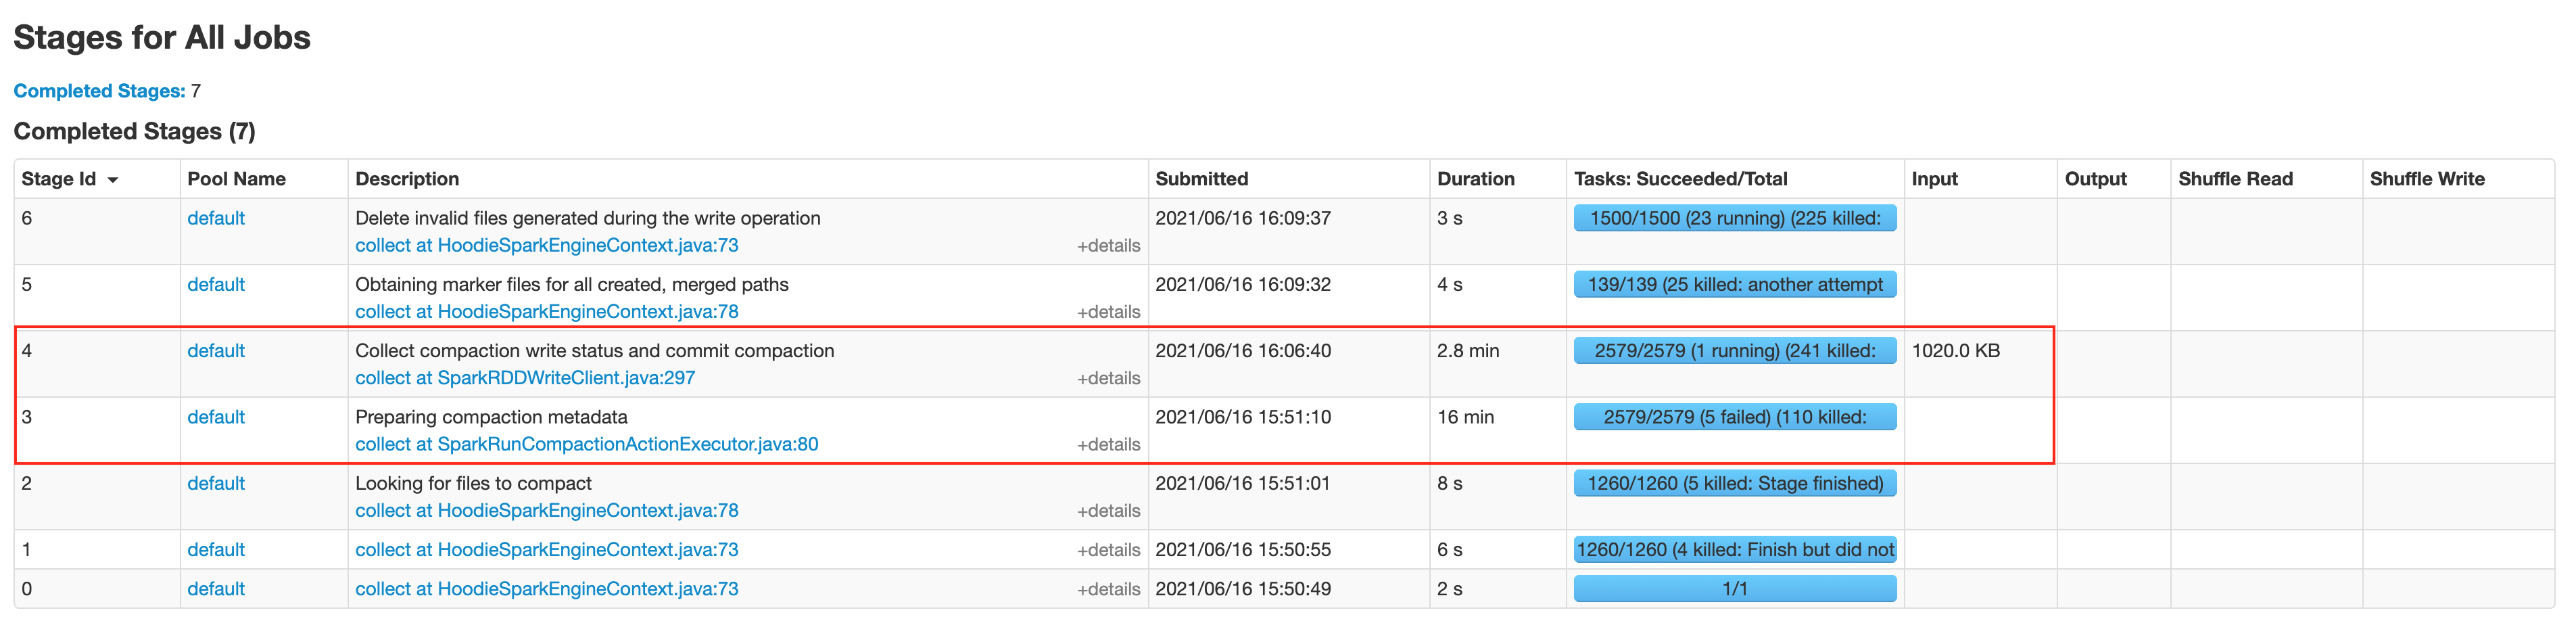Click the 2579/2579 (1 running) progress bar
Screen dimensions: 2576x621
(x=1735, y=351)
